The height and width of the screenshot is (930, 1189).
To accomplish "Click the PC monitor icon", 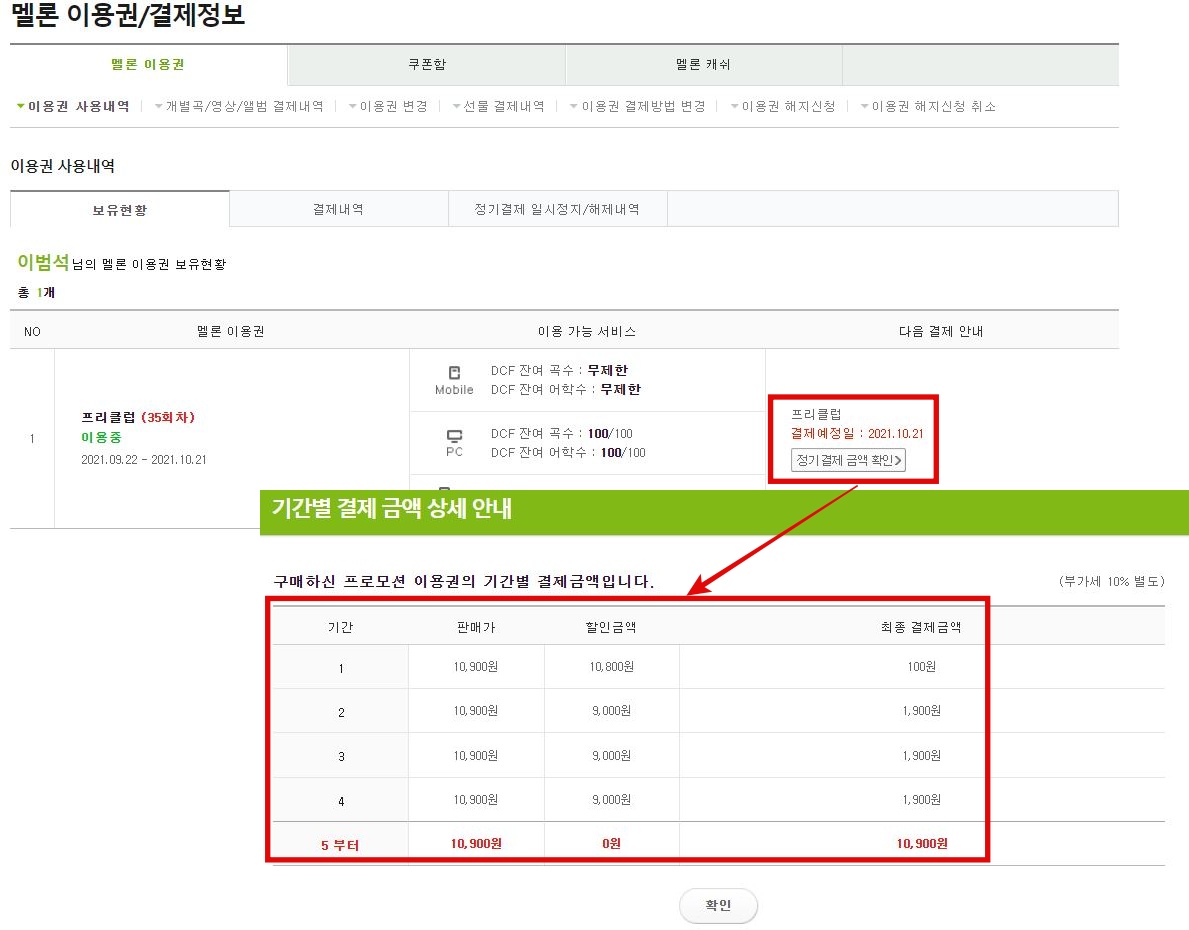I will [x=454, y=435].
